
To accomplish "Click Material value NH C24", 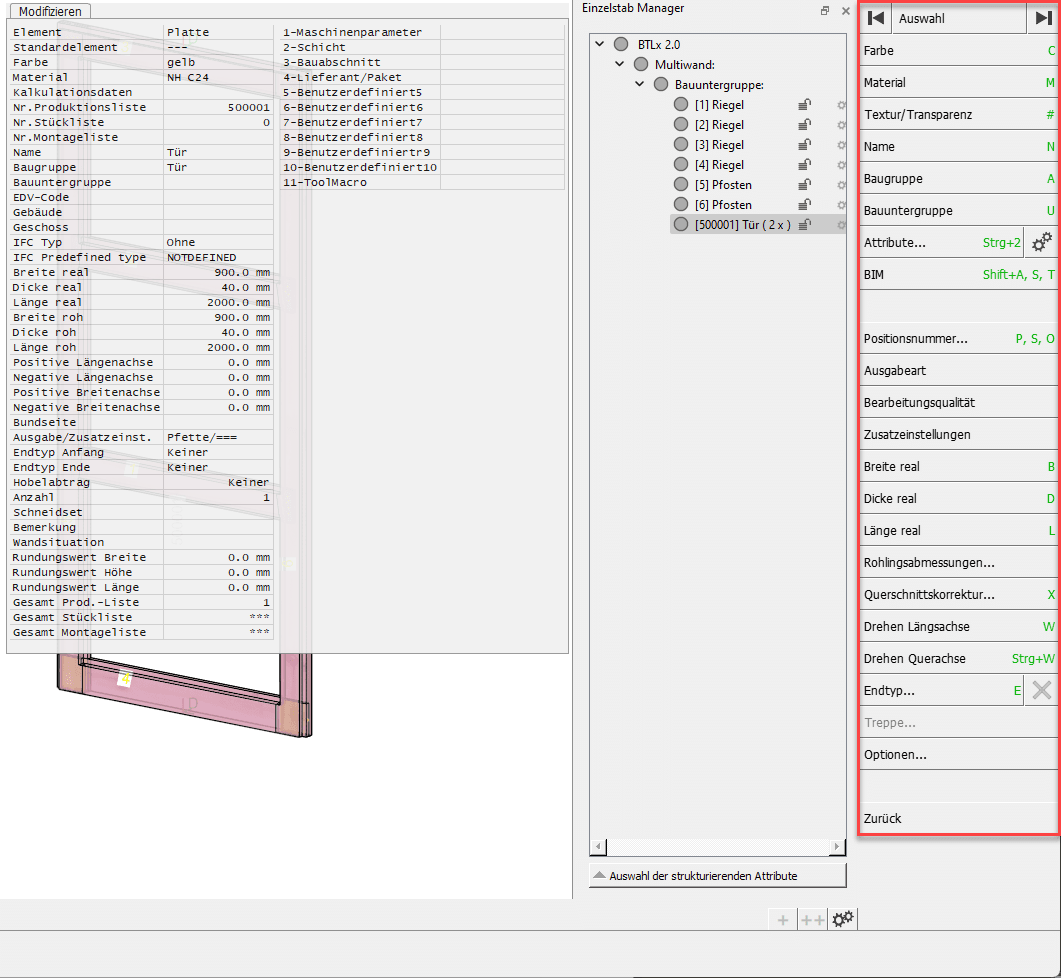I will click(x=188, y=77).
